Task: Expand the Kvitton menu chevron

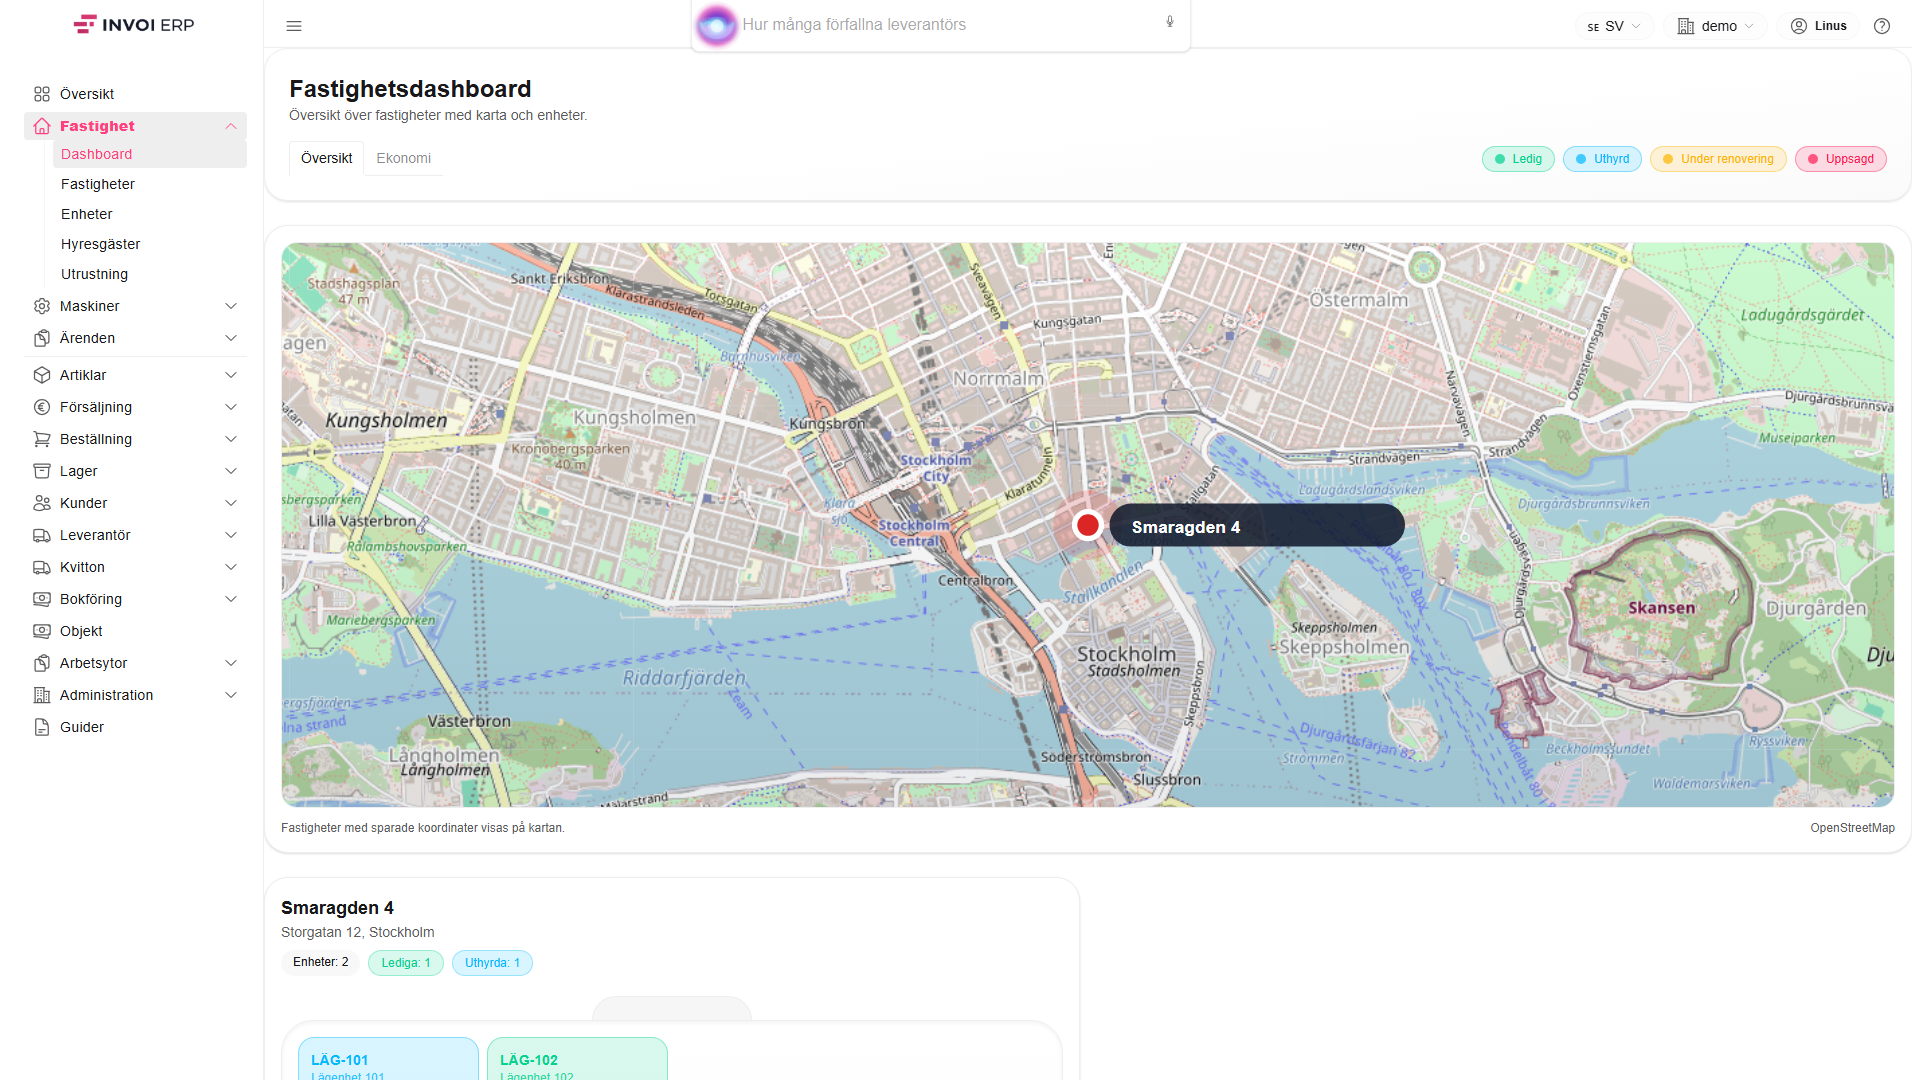Action: coord(231,567)
